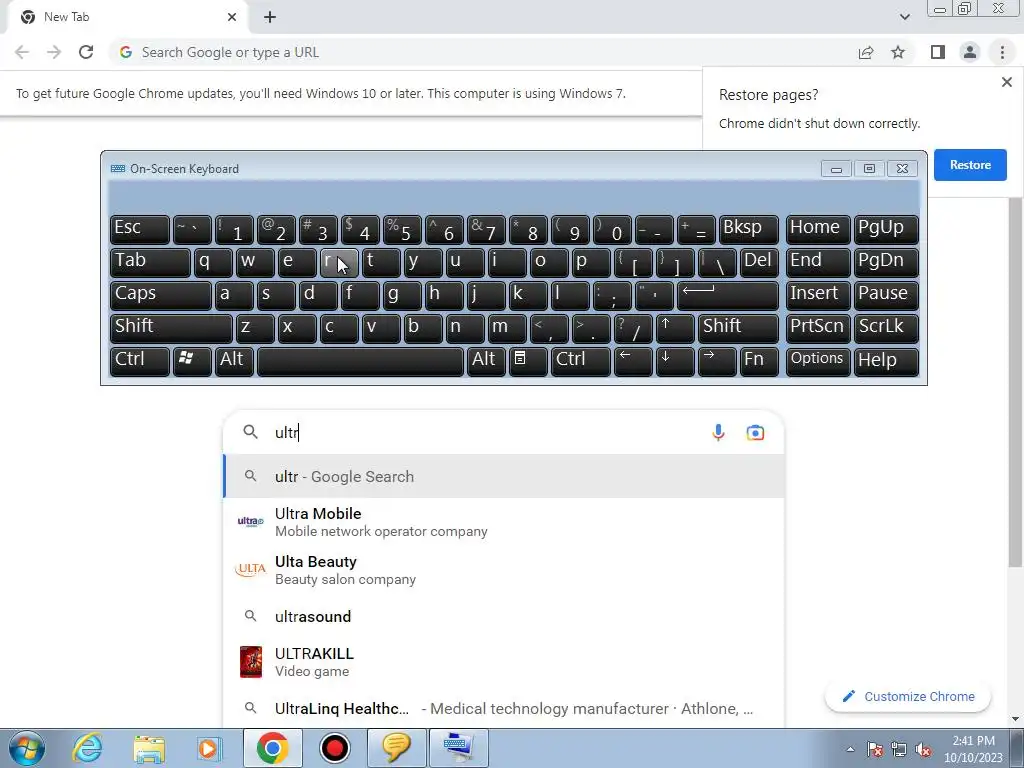
Task: Open a new tab with the plus icon
Action: click(x=270, y=17)
